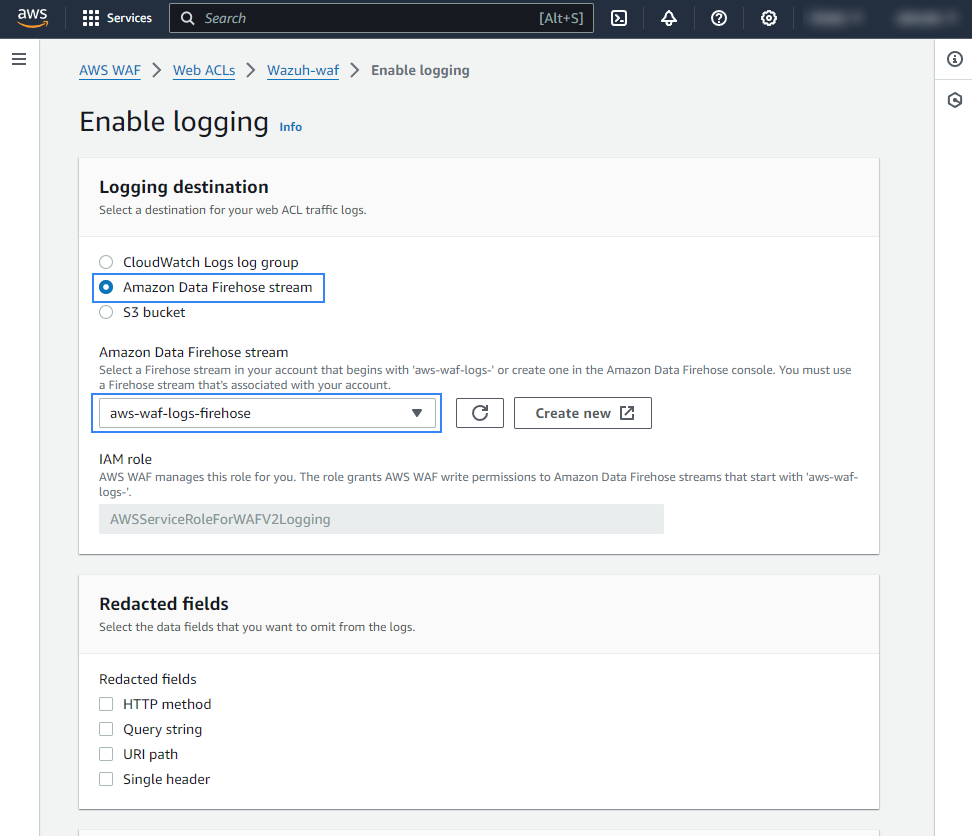The height and width of the screenshot is (836, 972).
Task: Open the help question mark icon
Action: tap(719, 18)
